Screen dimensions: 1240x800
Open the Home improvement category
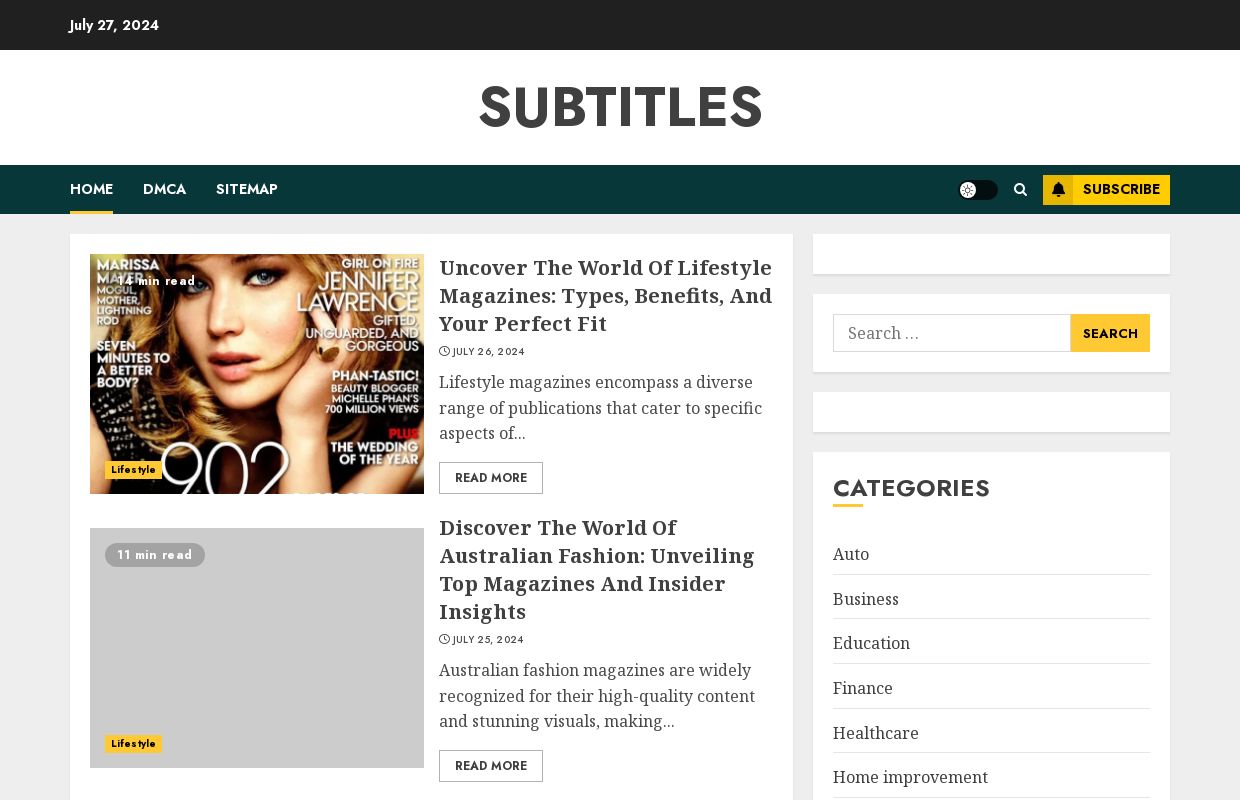(910, 777)
